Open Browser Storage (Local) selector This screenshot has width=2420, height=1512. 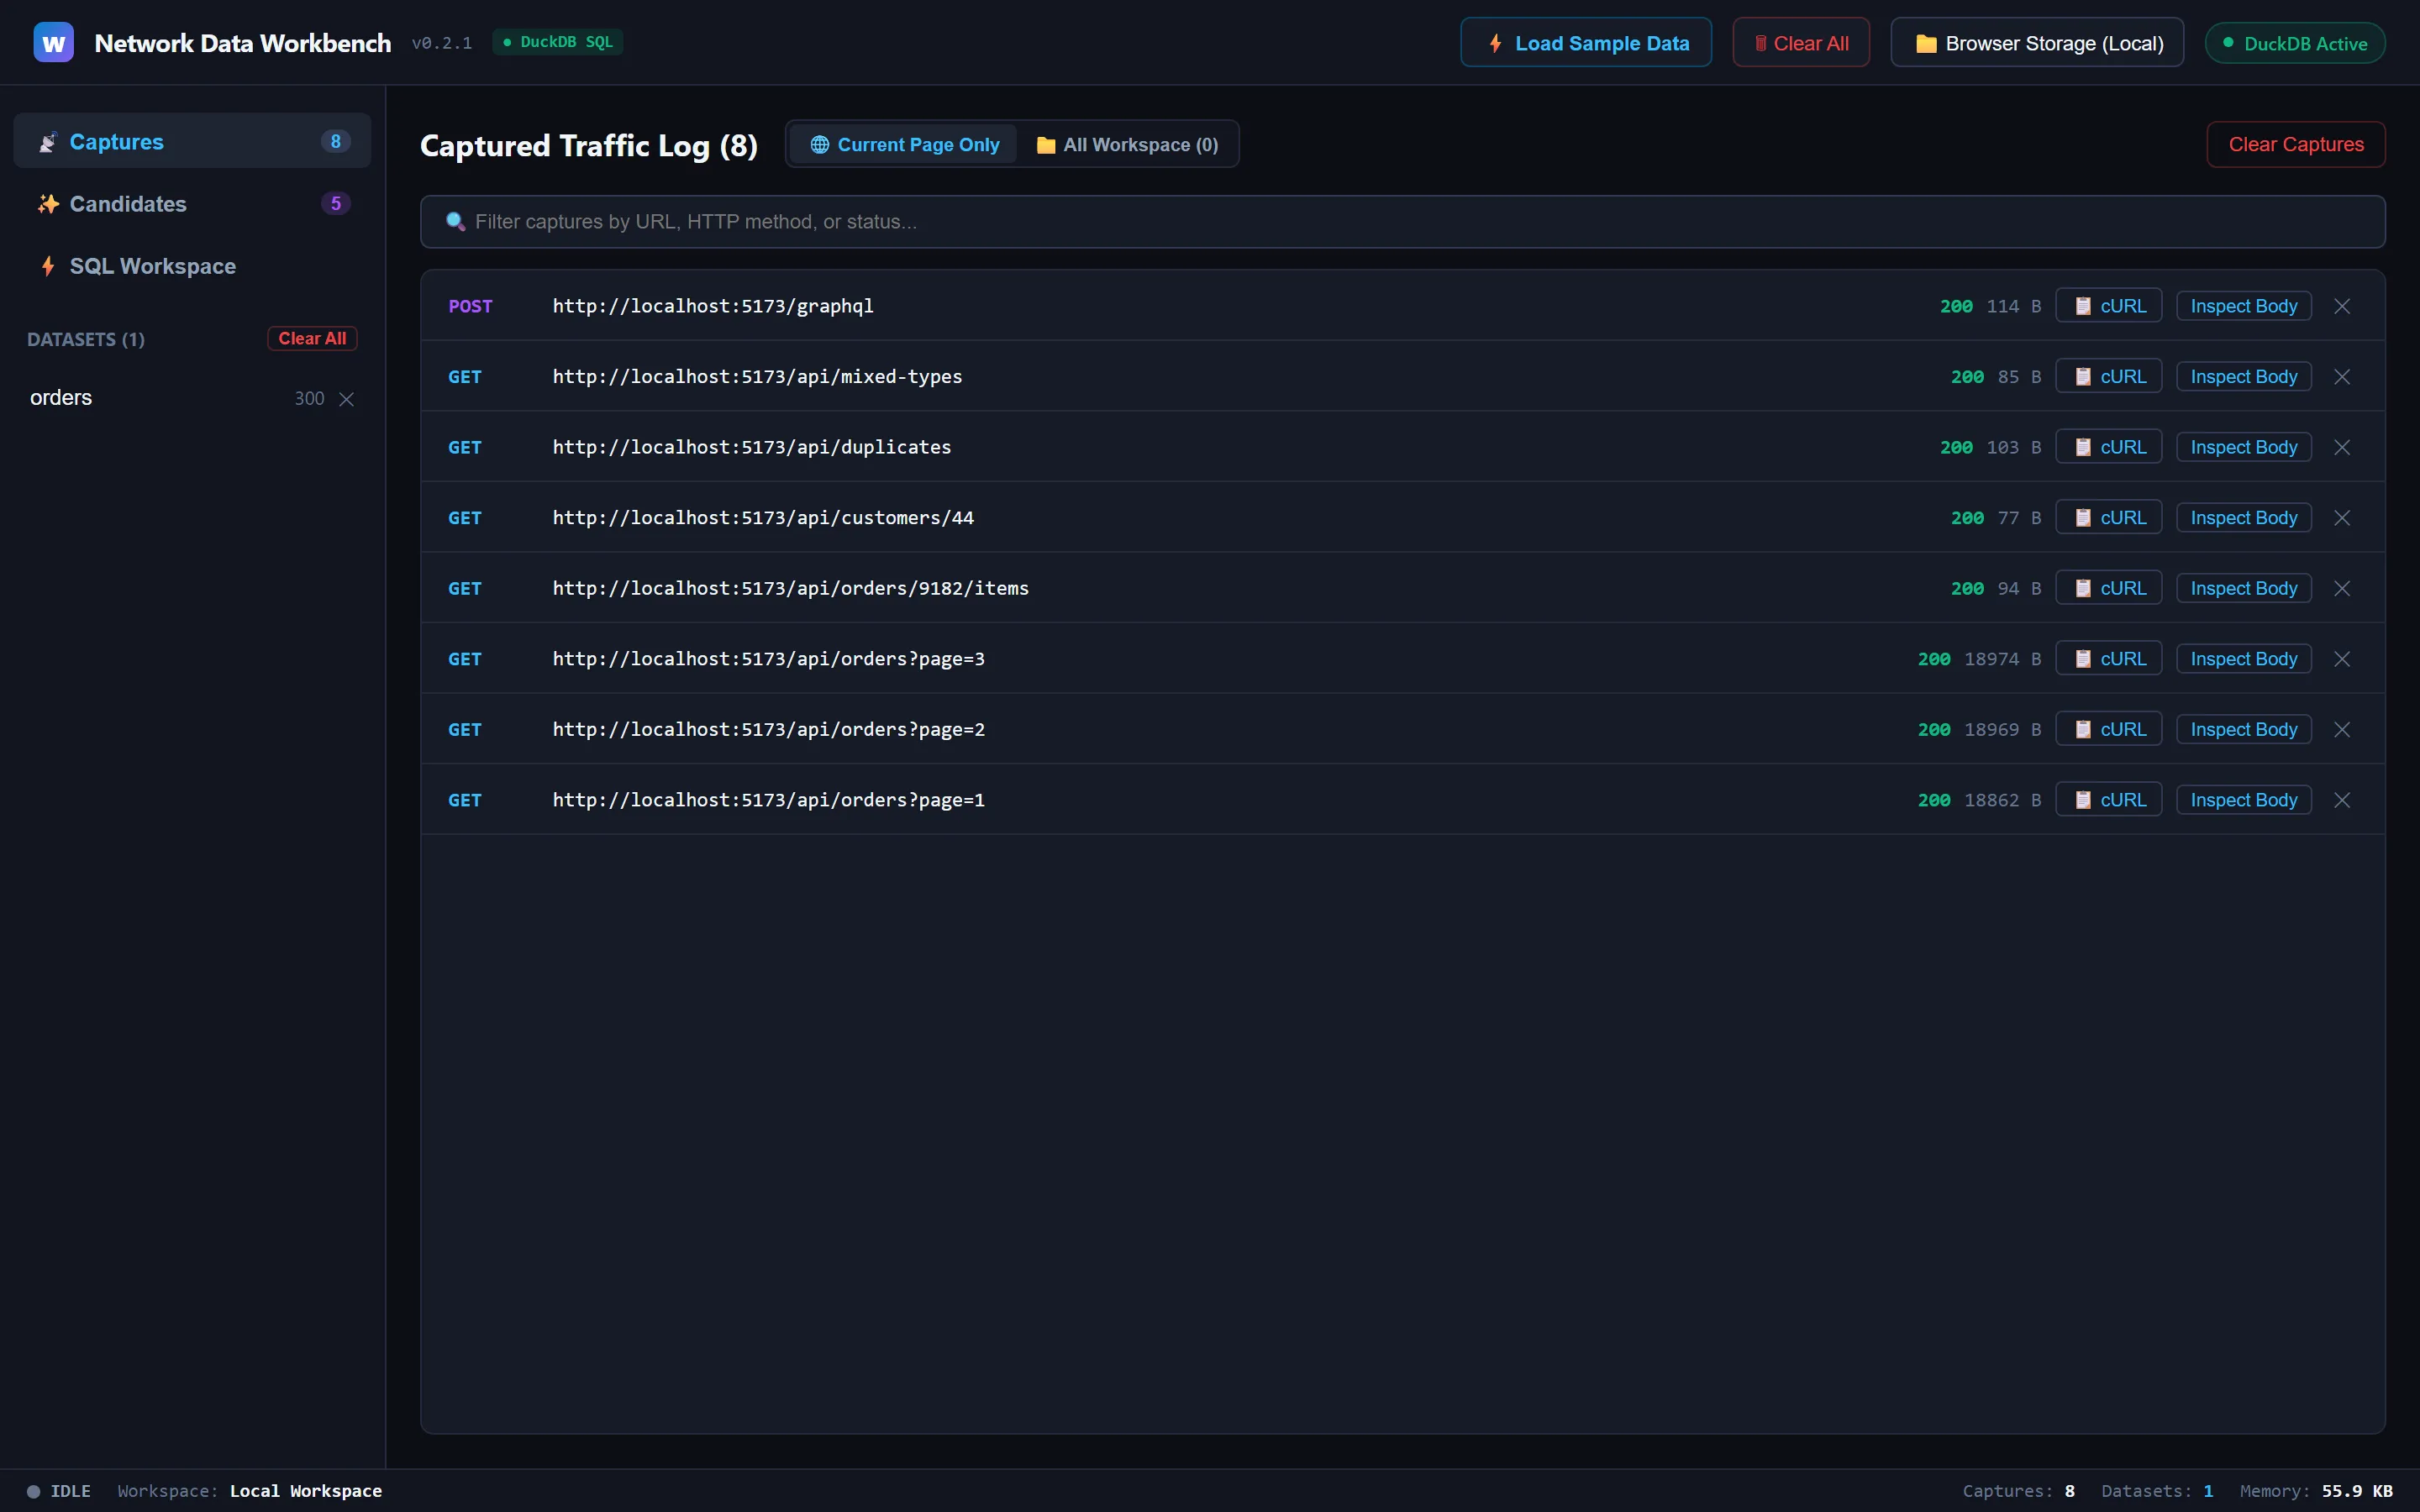coord(2037,43)
